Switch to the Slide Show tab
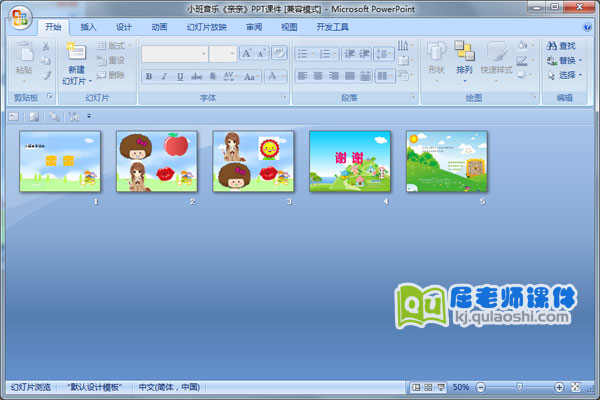This screenshot has width=600, height=400. (207, 27)
